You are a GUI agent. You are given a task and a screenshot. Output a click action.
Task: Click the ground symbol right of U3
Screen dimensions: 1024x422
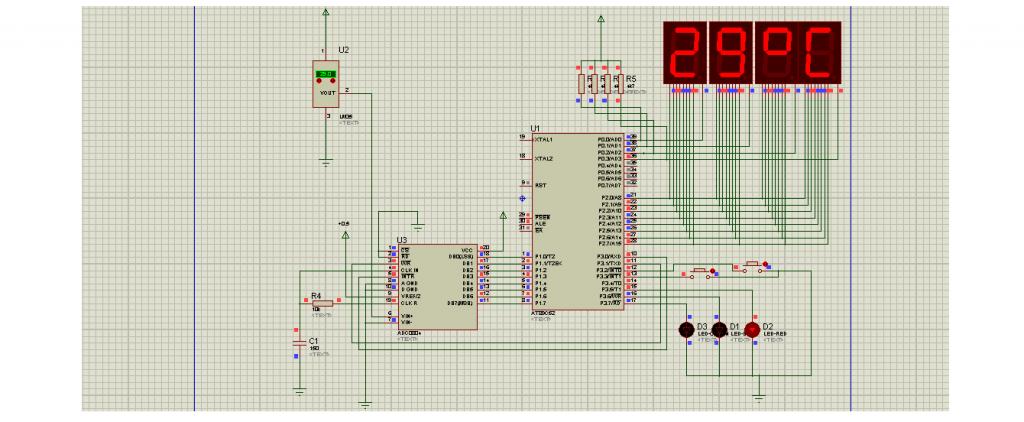pos(418,227)
